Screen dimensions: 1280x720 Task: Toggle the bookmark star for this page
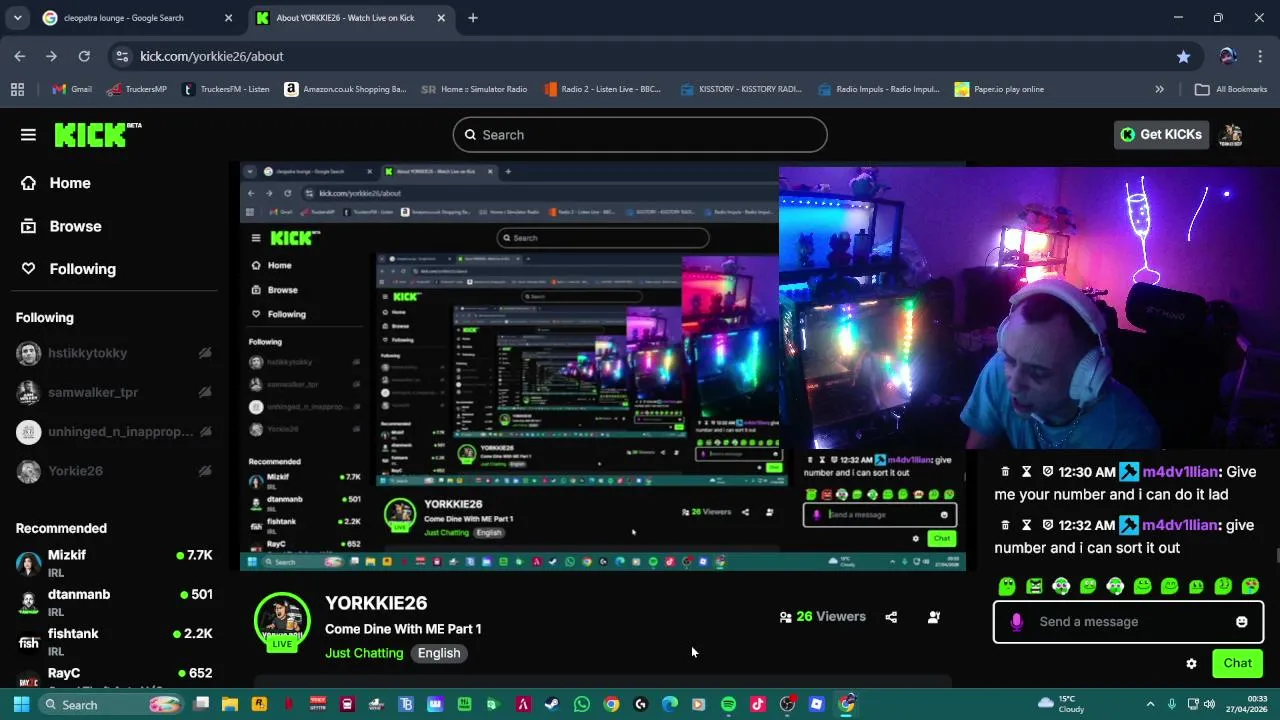click(1183, 56)
